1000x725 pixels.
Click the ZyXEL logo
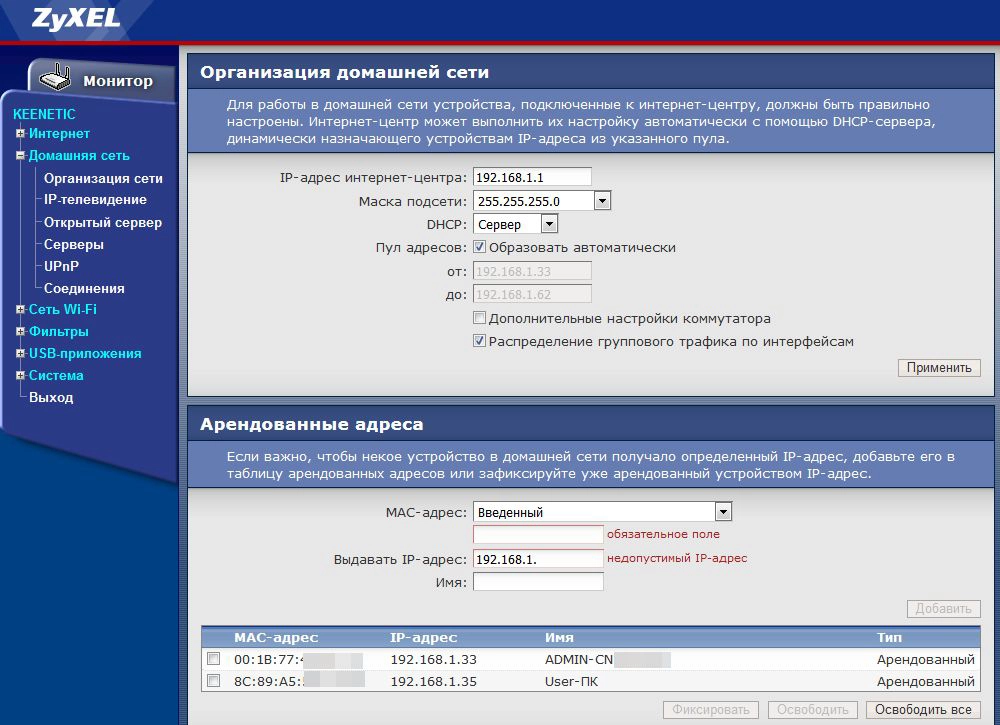pos(76,18)
